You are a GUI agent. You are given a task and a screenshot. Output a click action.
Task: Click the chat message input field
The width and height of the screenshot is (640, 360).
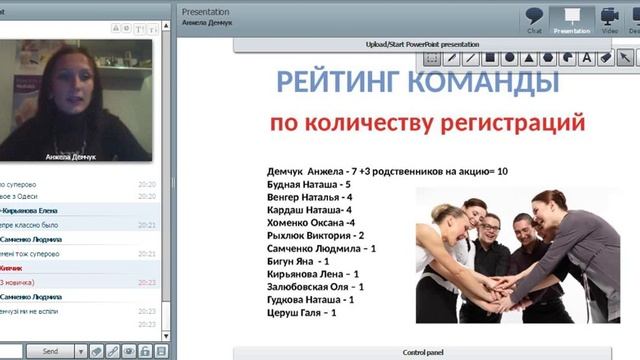point(11,351)
